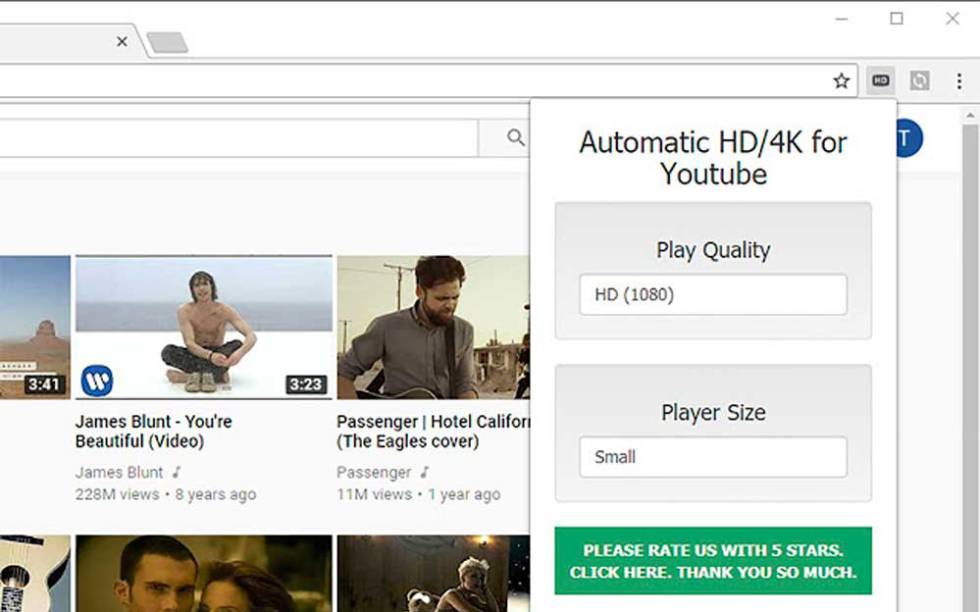Click the green rate us with 5 stars banner

[713, 561]
